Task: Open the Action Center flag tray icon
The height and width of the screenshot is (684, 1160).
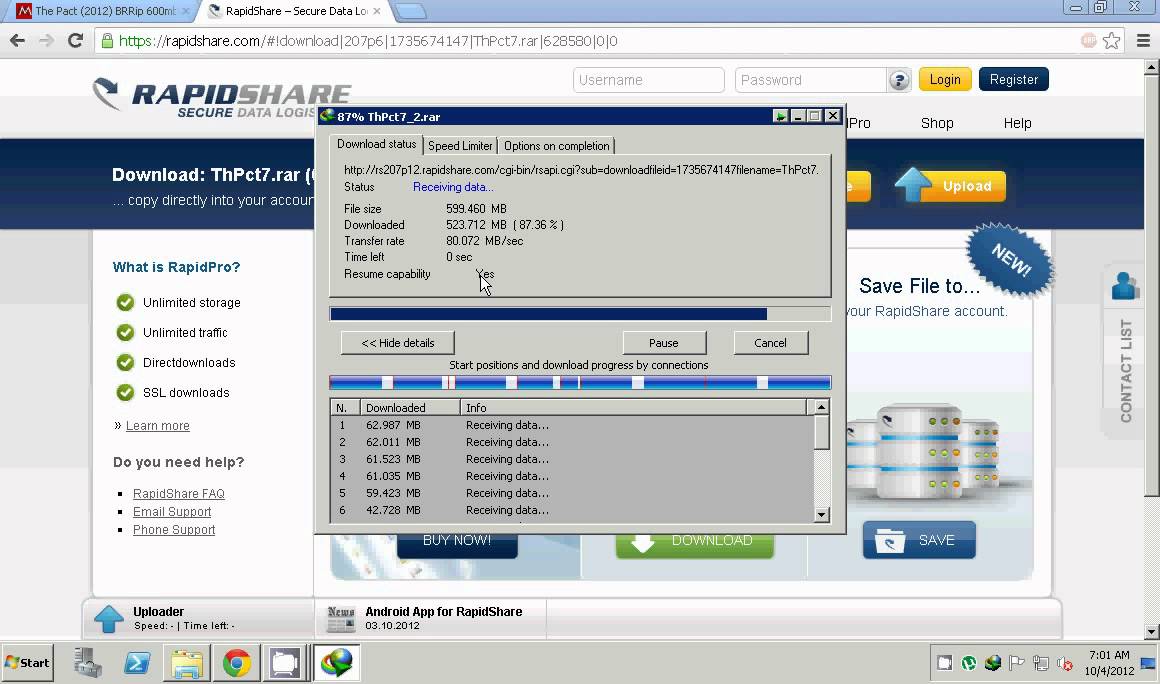Action: tap(1016, 663)
